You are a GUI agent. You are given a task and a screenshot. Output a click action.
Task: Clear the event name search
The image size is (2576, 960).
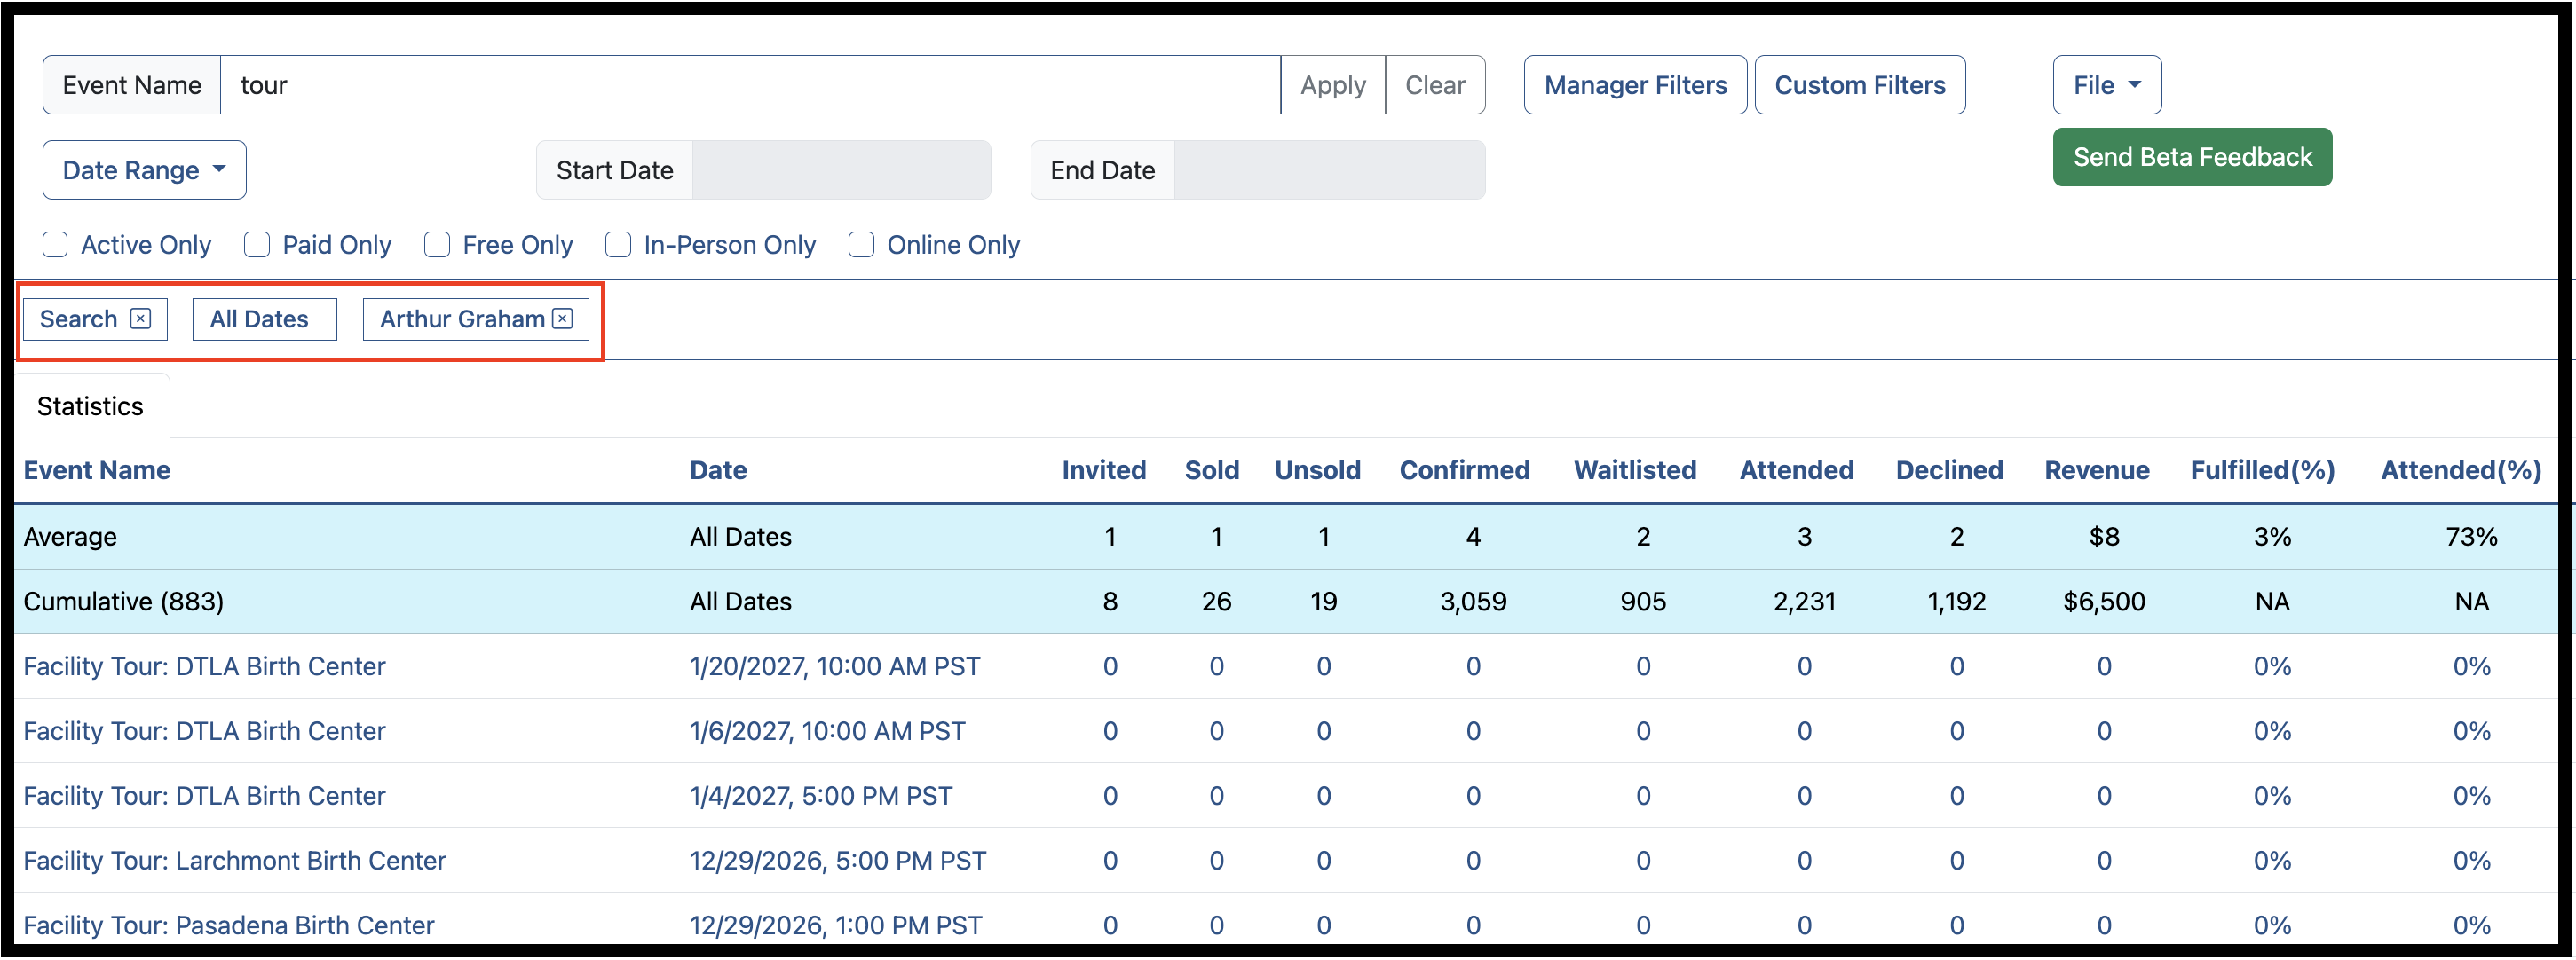[x=1434, y=85]
